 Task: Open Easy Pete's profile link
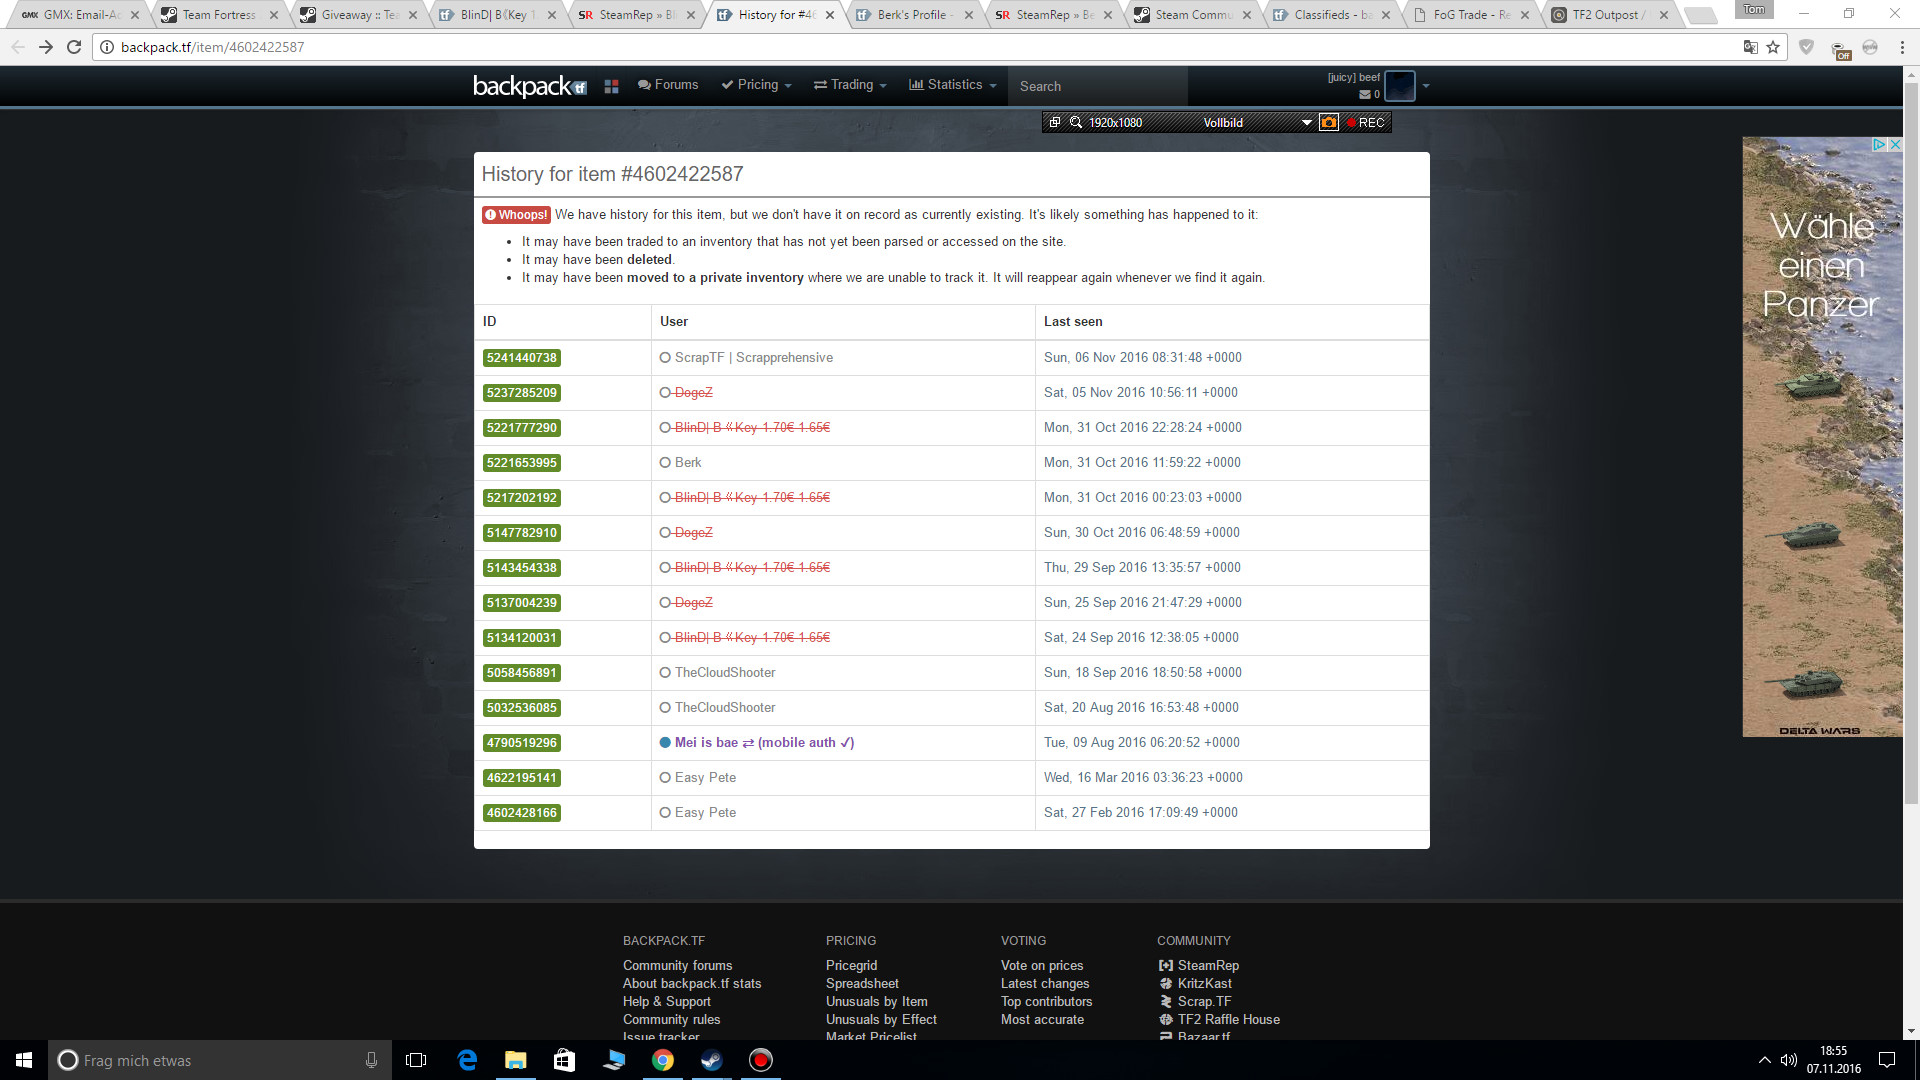(705, 778)
